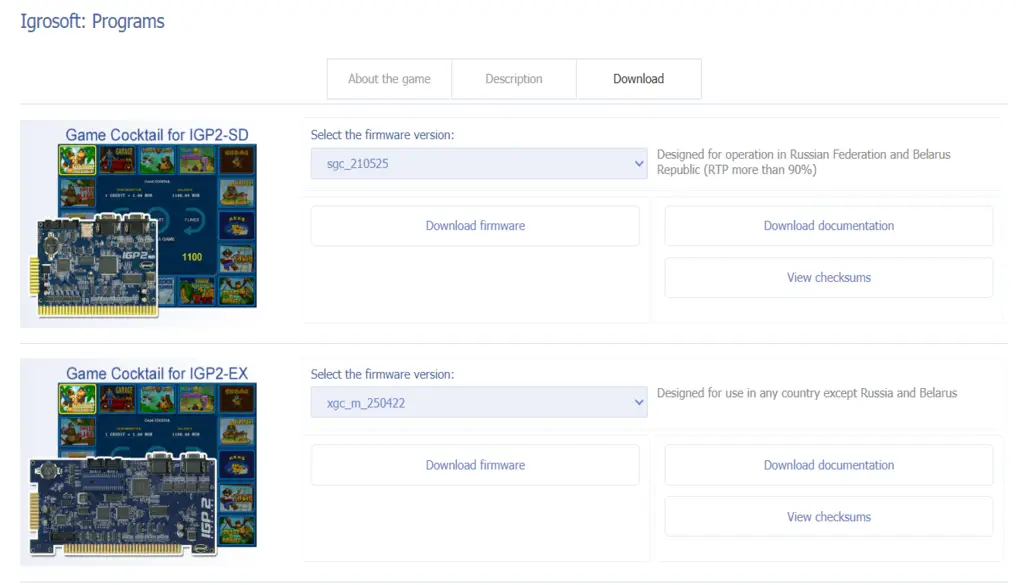This screenshot has width=1025, height=585.
Task: Open the xgc_m_250422 firmware version dropdown
Action: [479, 403]
